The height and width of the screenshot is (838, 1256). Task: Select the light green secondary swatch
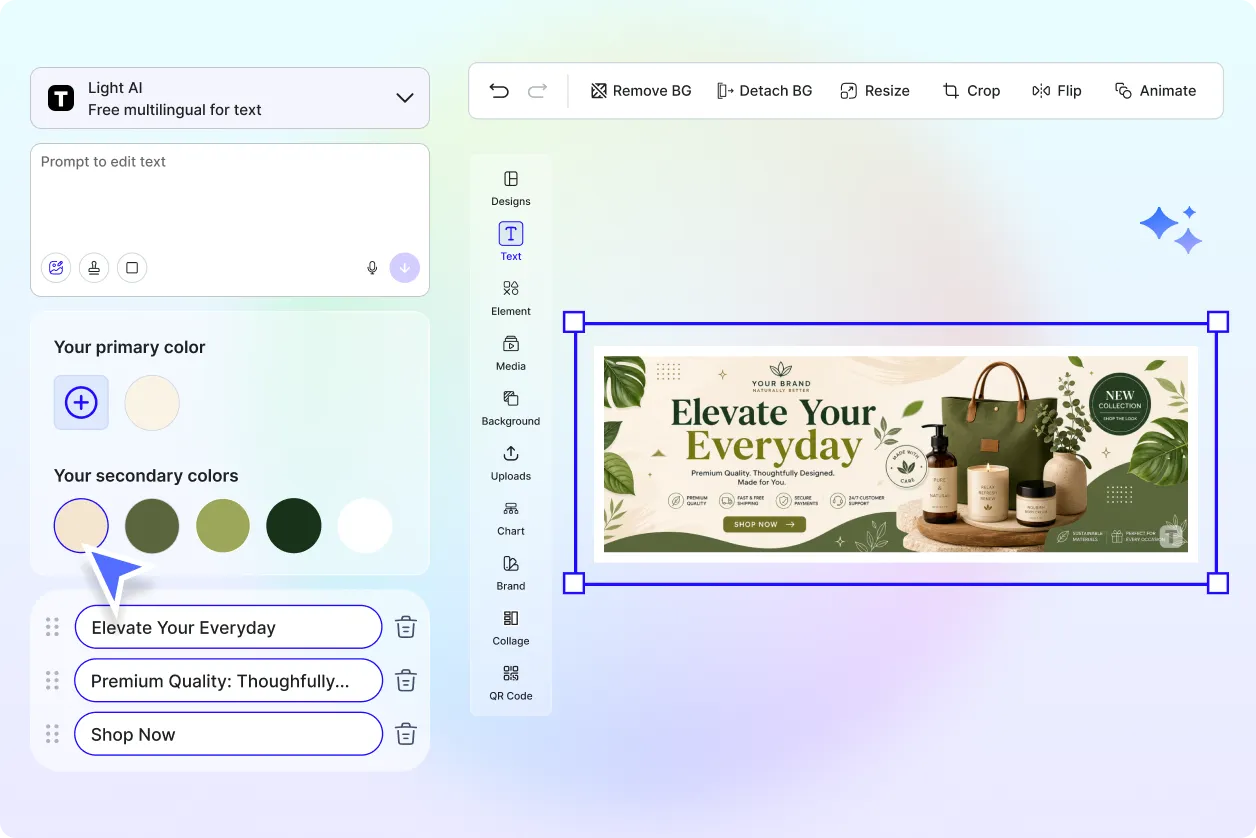point(223,526)
